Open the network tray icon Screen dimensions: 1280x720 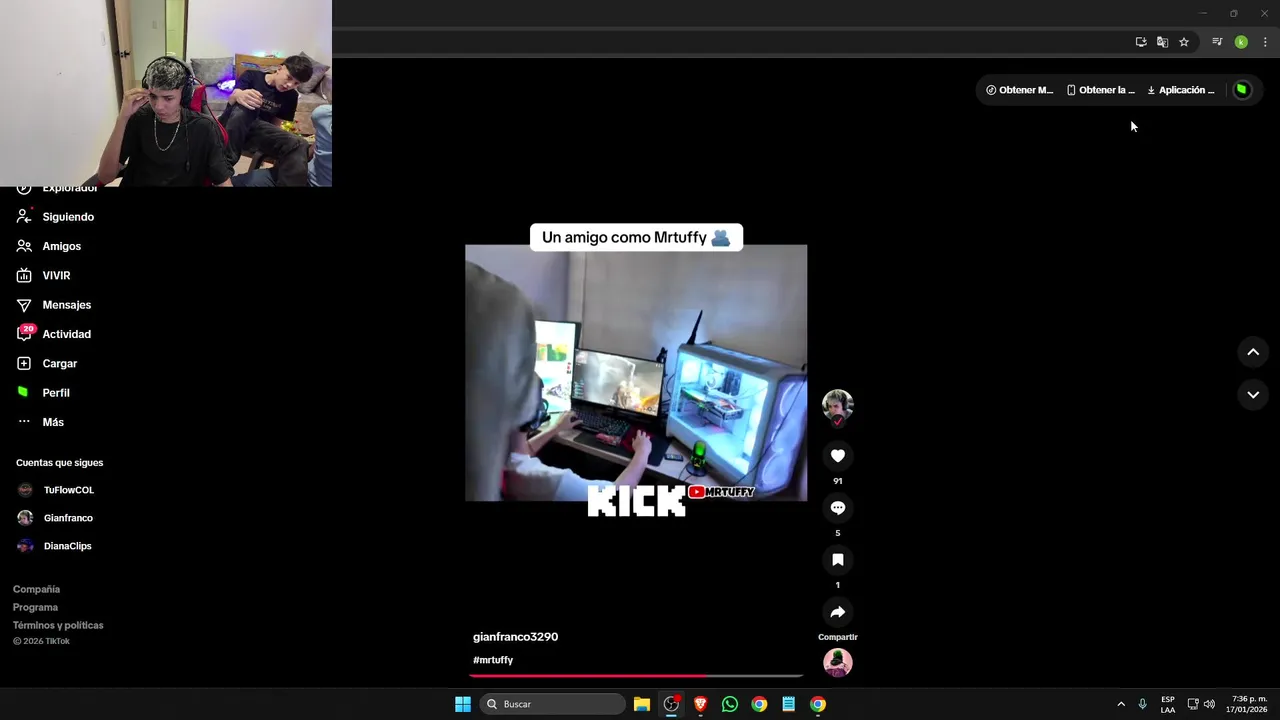1193,704
